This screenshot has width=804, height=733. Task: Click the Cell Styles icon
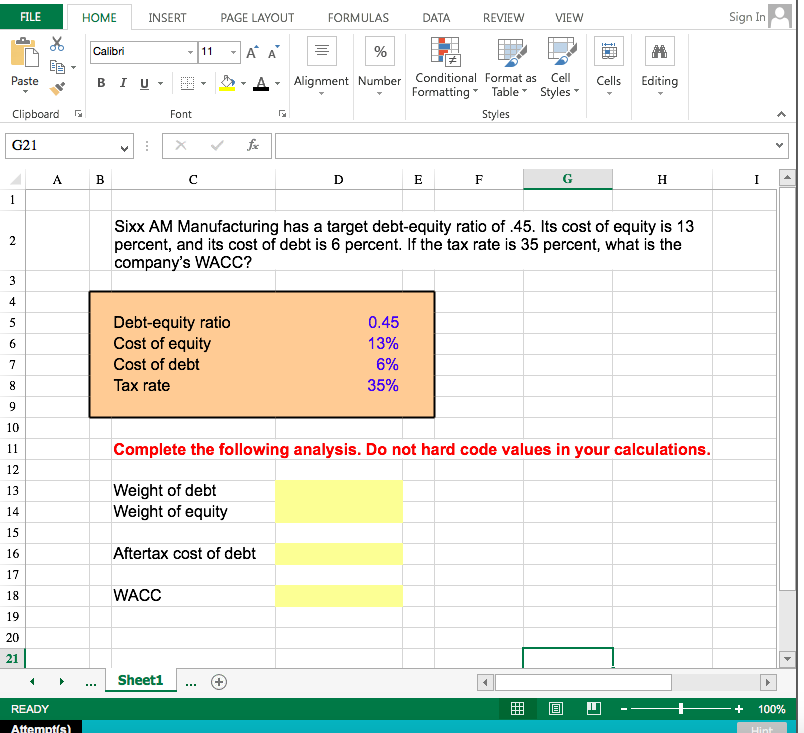tap(561, 51)
